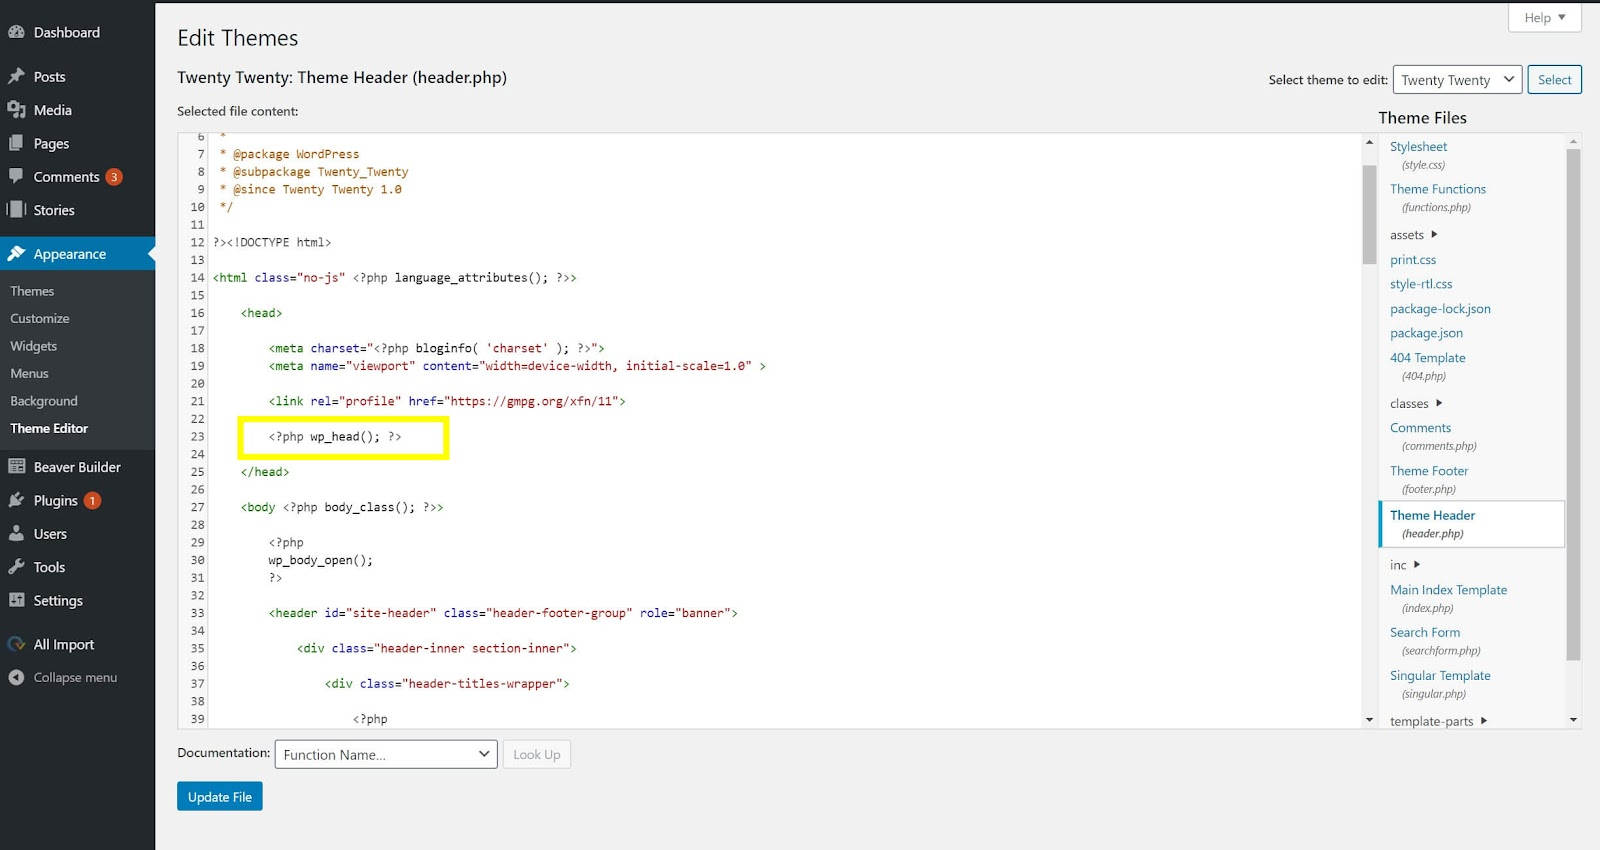The width and height of the screenshot is (1600, 850).
Task: Click the DOCTYPE html code line
Action: 272,242
